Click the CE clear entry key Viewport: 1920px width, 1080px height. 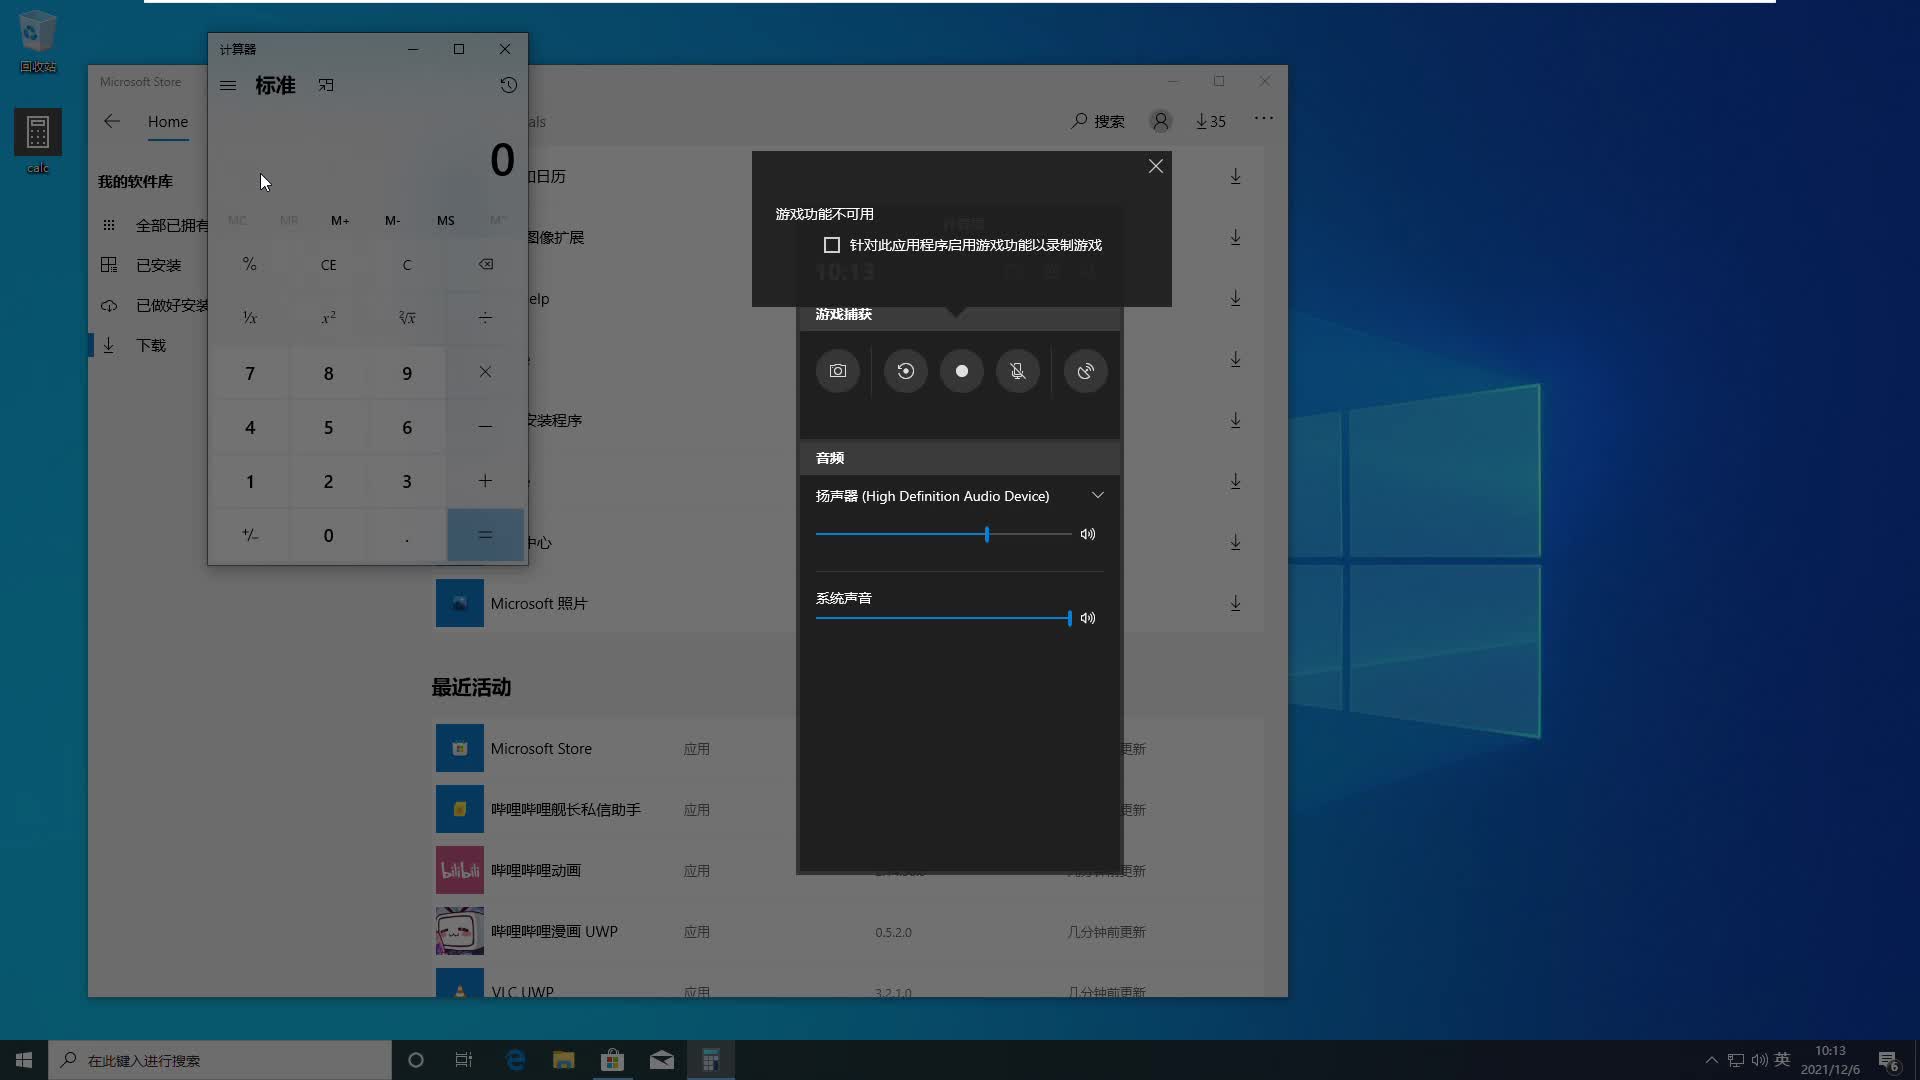pos(328,264)
